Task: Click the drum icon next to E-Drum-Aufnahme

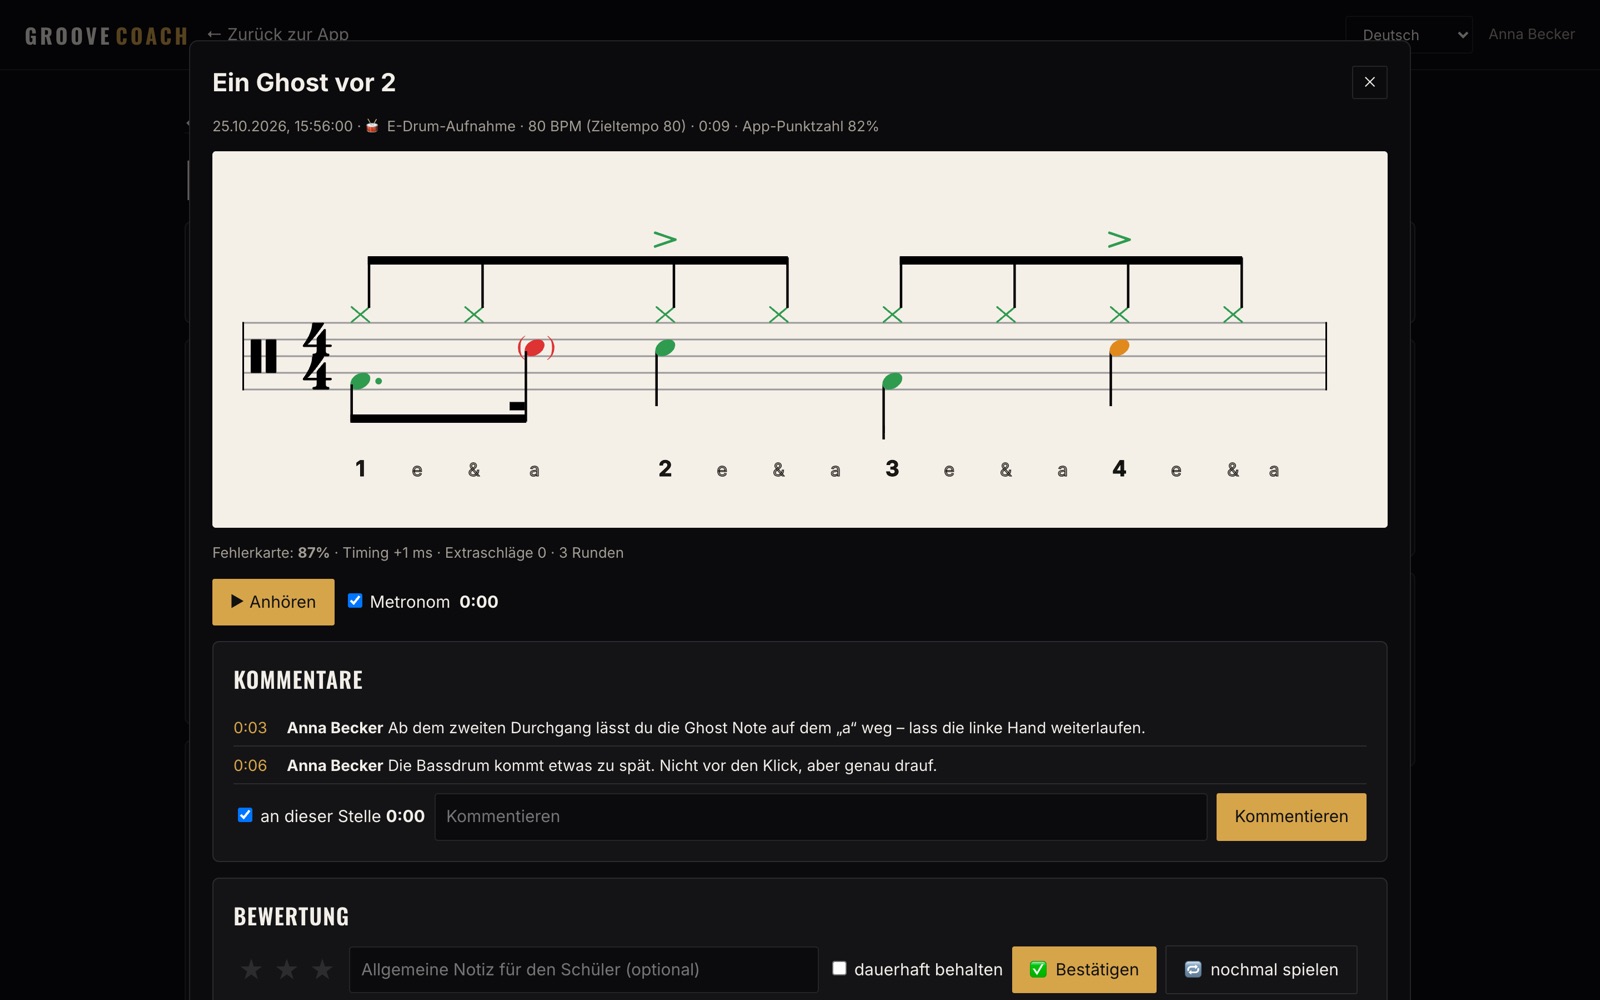Action: tap(372, 126)
